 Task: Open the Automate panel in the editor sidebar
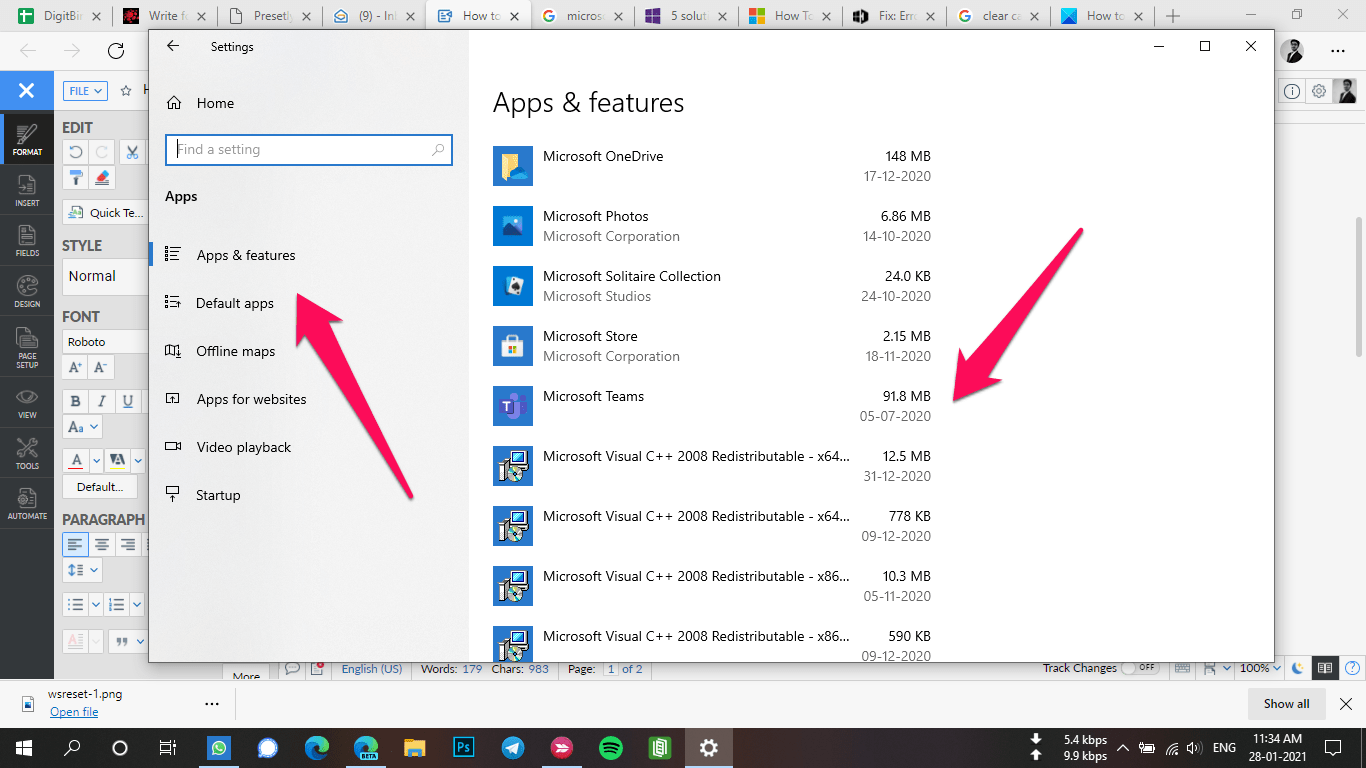(x=27, y=504)
